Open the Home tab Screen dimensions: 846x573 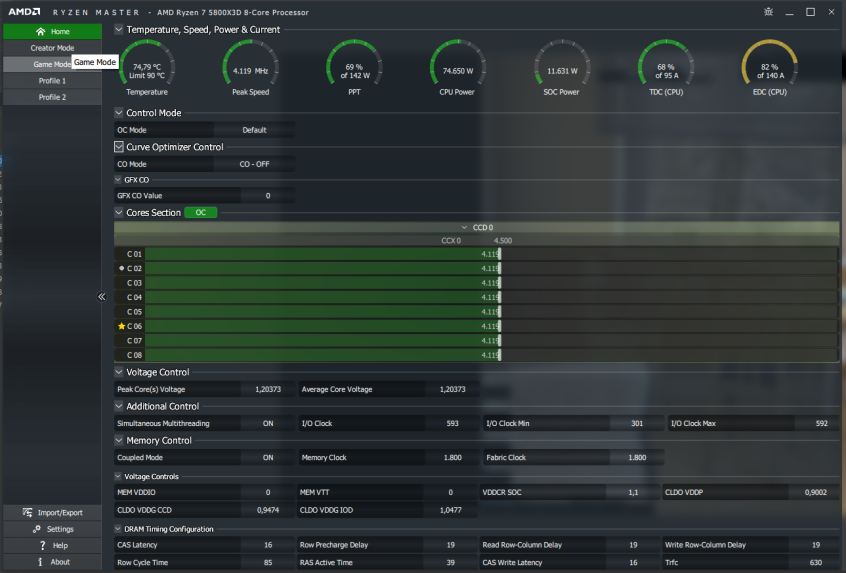52,31
